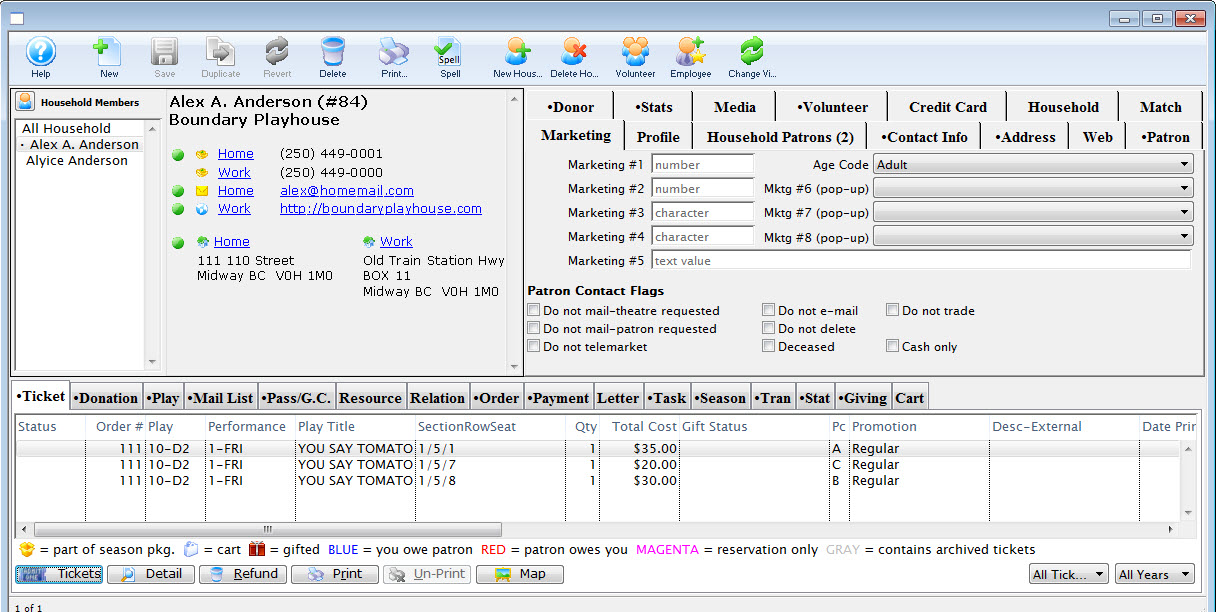Viewport: 1216px width, 612px height.
Task: Run the Spell check tool
Action: click(x=450, y=53)
